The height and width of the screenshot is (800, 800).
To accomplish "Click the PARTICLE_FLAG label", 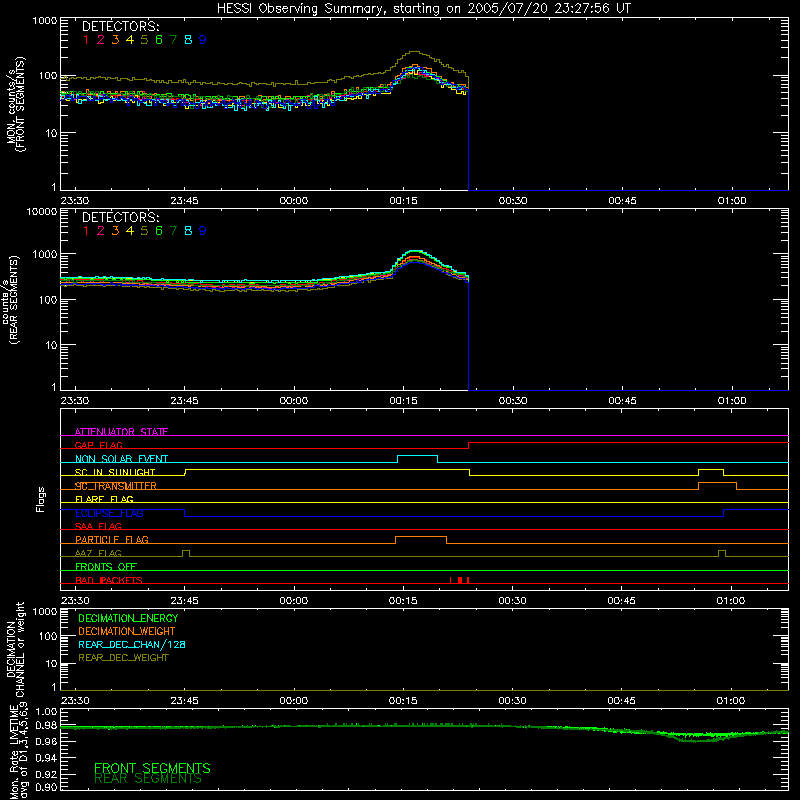I will click(x=112, y=539).
